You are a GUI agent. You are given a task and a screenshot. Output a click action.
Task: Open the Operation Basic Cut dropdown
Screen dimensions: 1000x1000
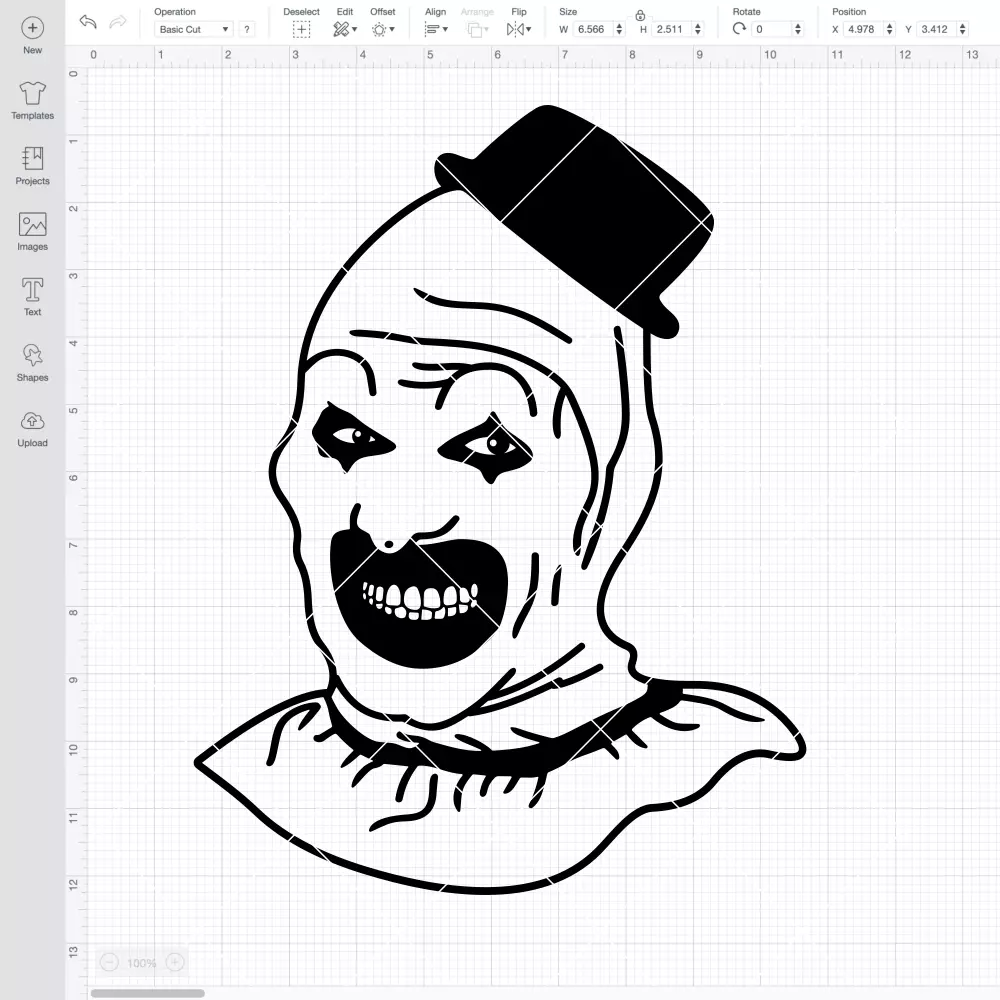pos(193,29)
